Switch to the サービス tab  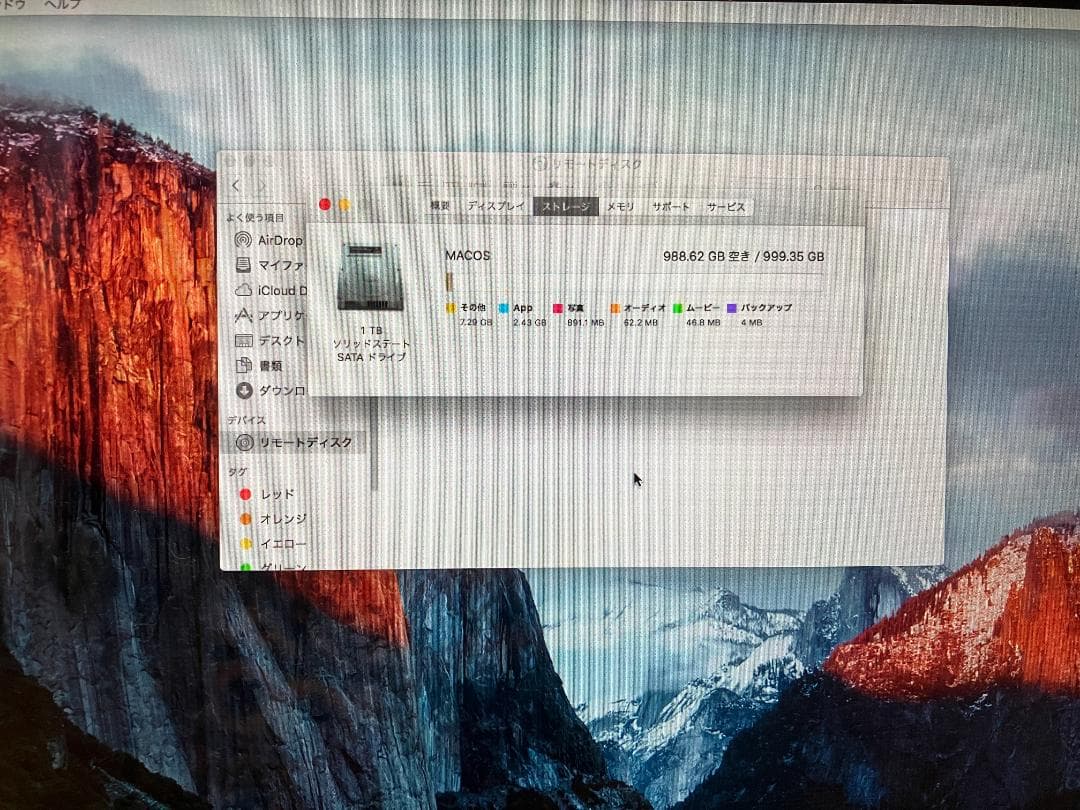point(727,207)
